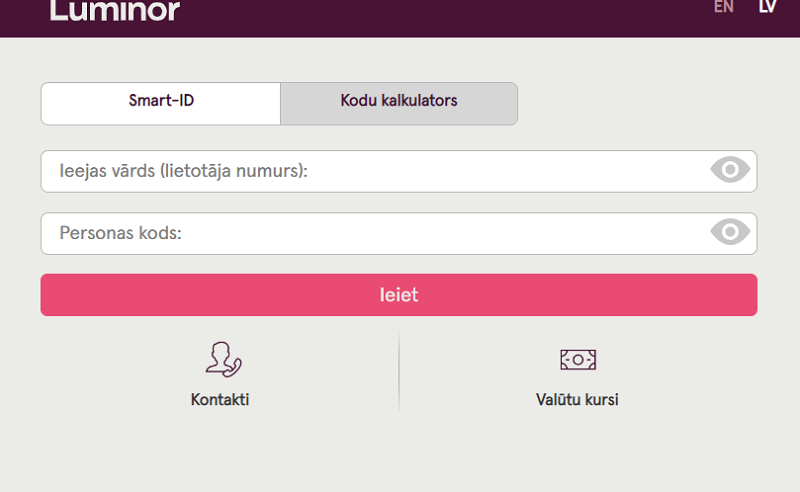
Task: Toggle visibility eye in Ieejas vārds field
Action: pos(730,169)
